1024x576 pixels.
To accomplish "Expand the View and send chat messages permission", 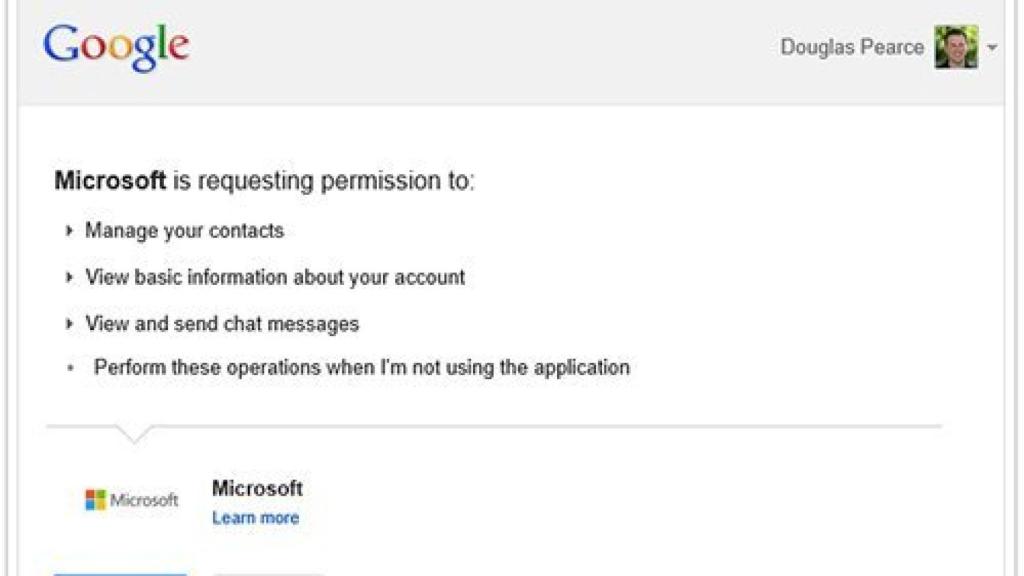I will 70,323.
